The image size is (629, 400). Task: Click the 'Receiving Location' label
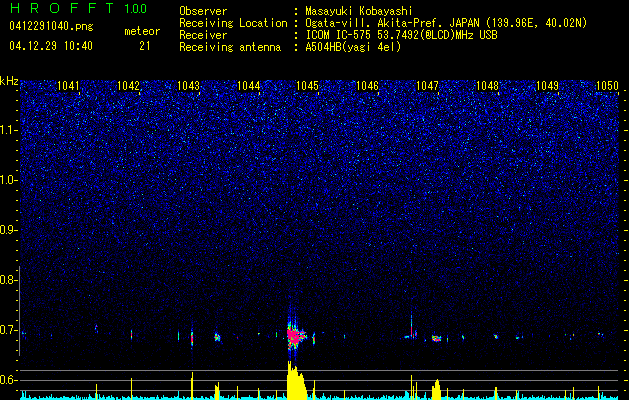click(x=233, y=23)
